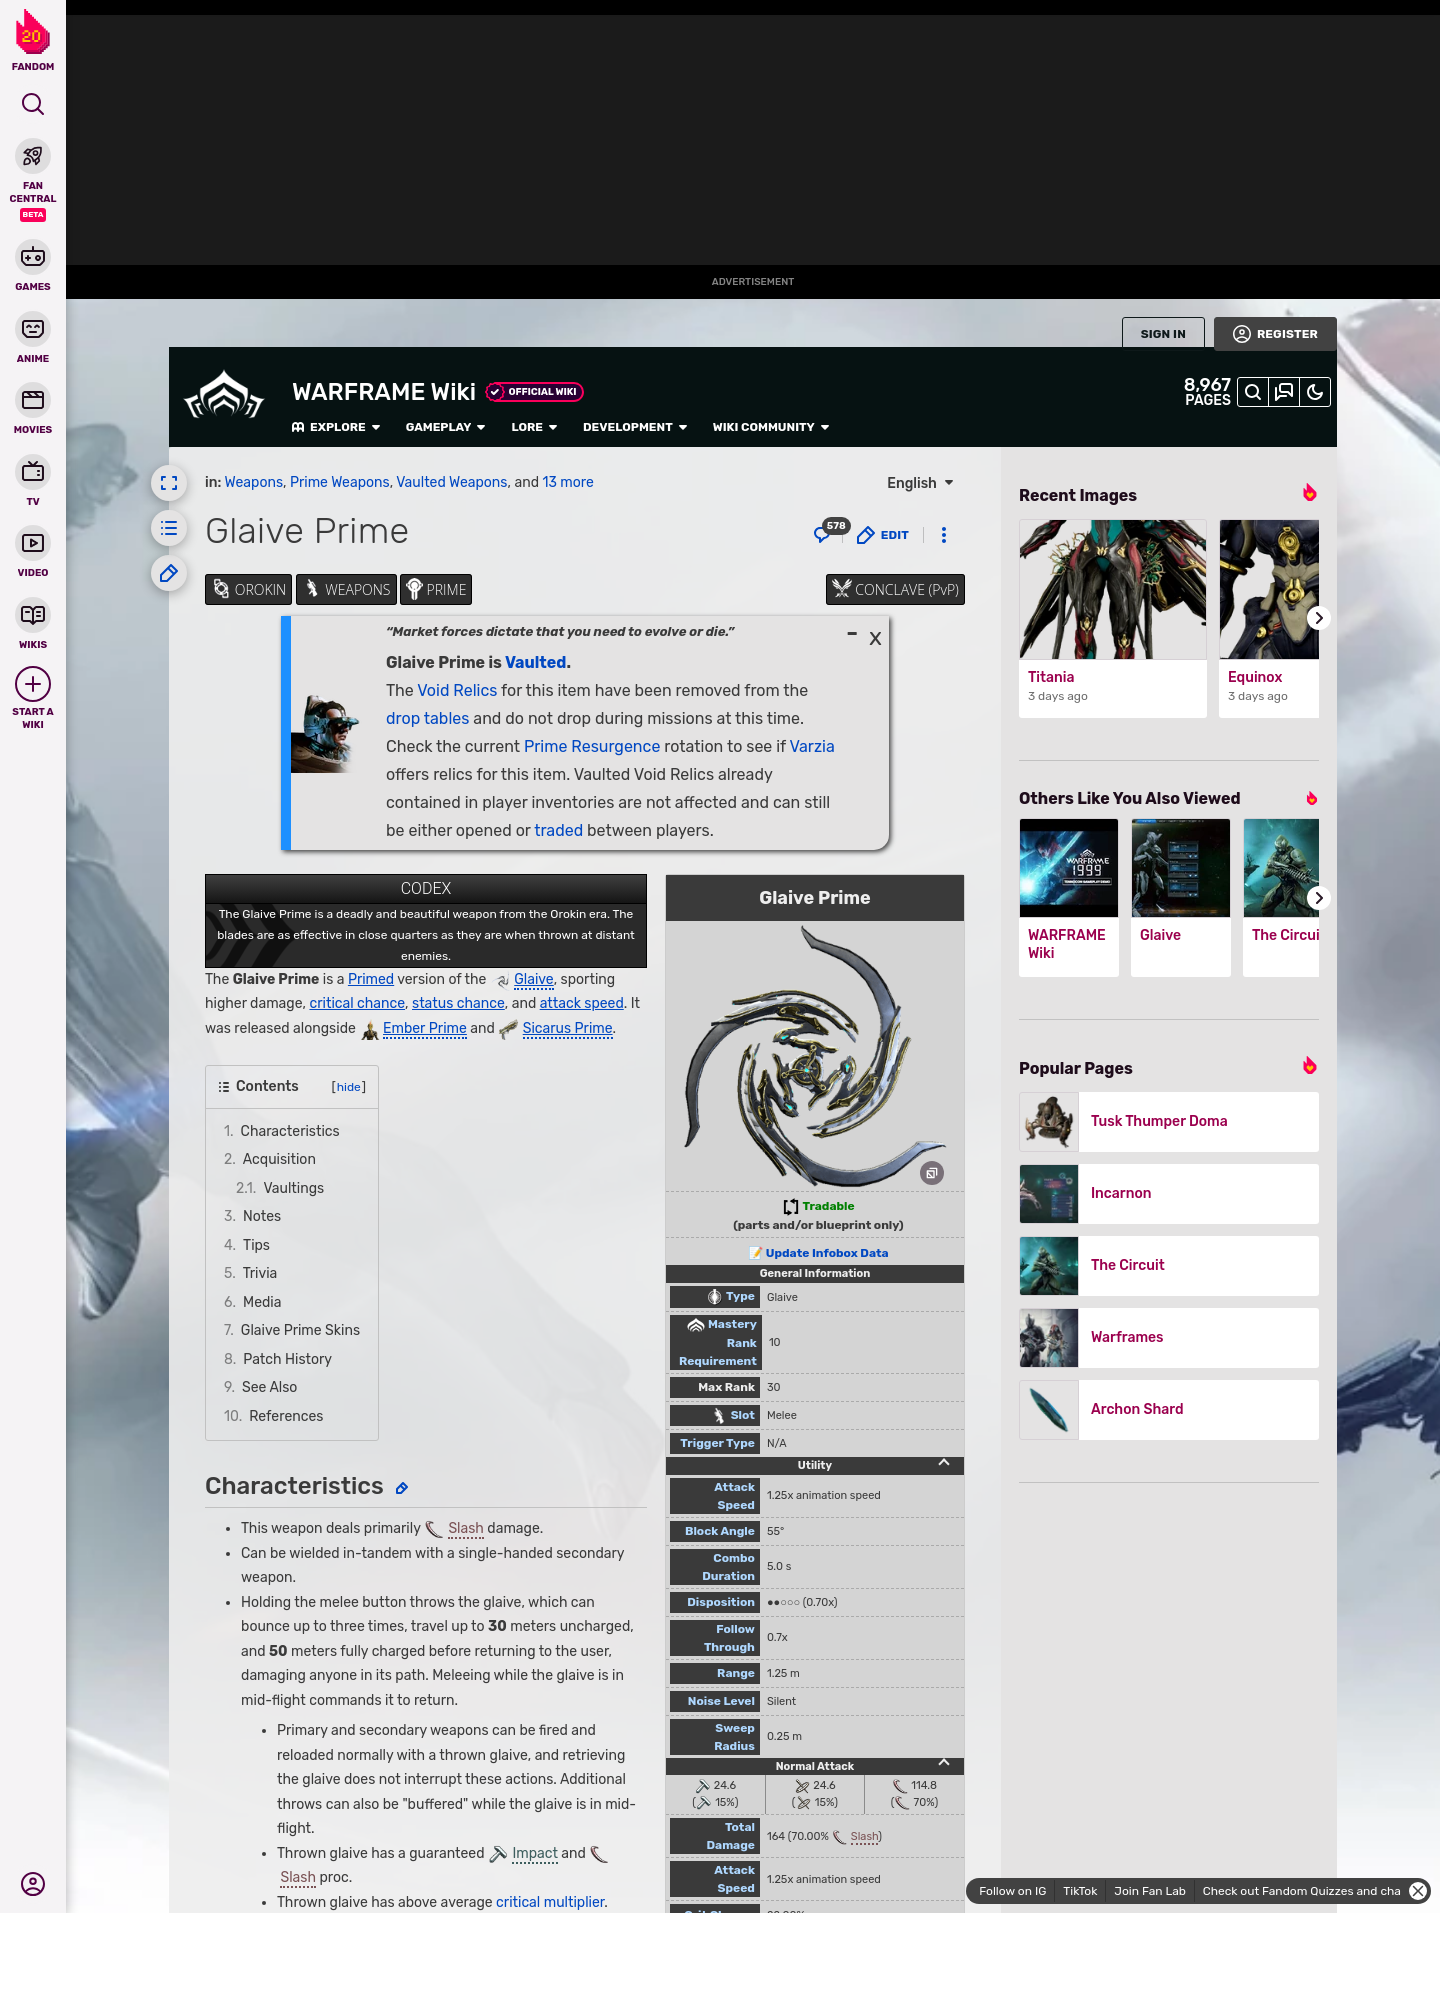Open the Fandom sidebar search icon
1440x2000 pixels.
pyautogui.click(x=33, y=104)
